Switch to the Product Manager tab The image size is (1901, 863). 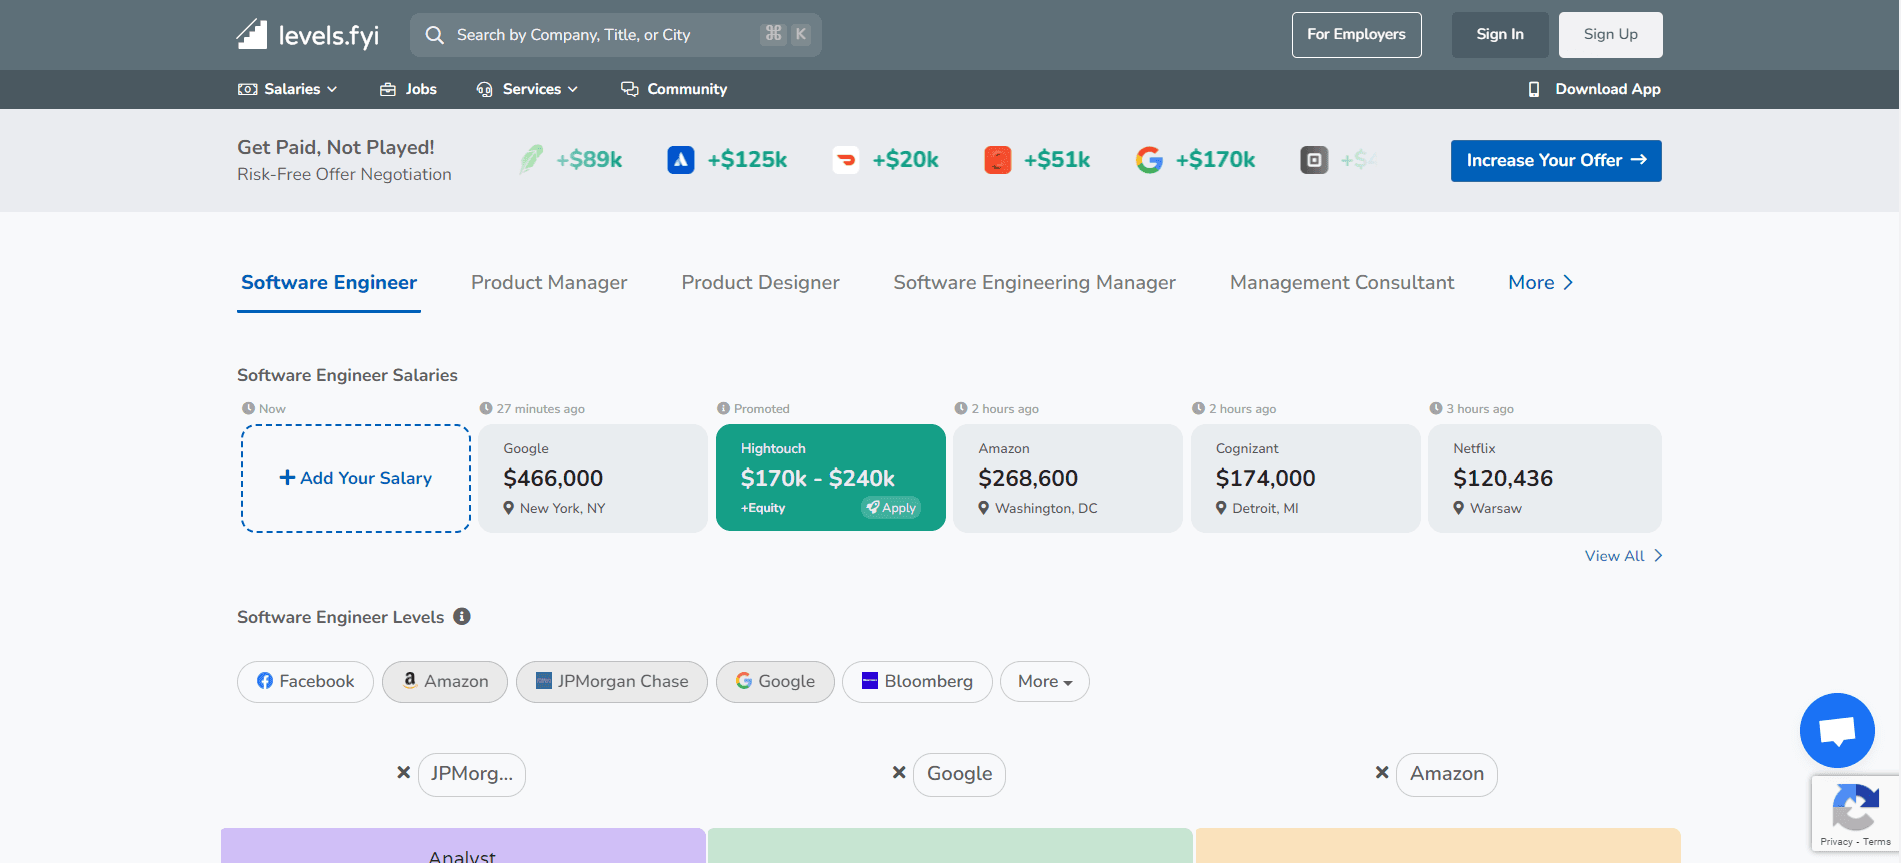549,283
